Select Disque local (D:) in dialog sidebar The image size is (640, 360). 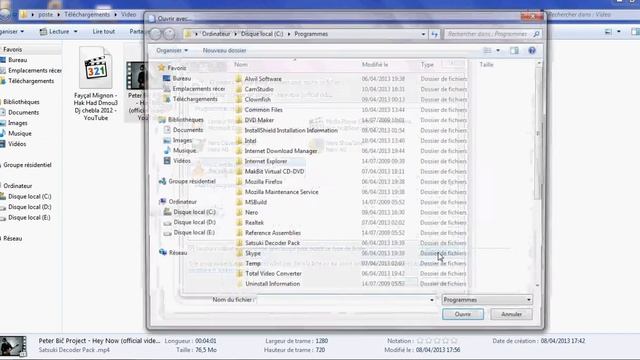click(x=194, y=222)
